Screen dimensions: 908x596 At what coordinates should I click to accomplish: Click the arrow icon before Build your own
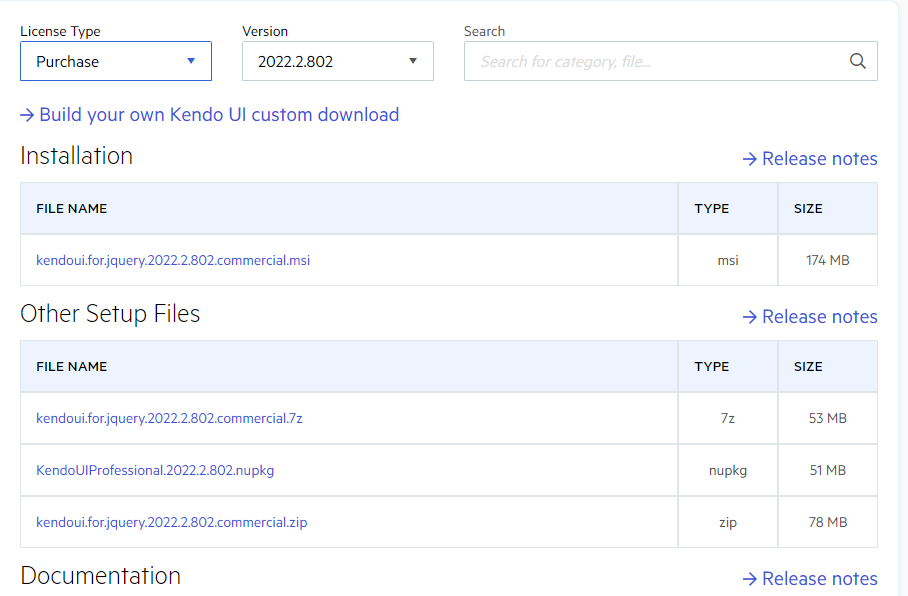[27, 115]
